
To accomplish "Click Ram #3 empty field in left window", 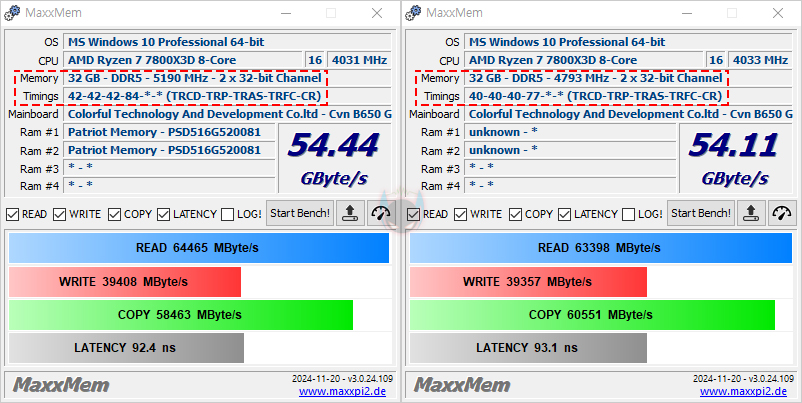I will (x=169, y=168).
